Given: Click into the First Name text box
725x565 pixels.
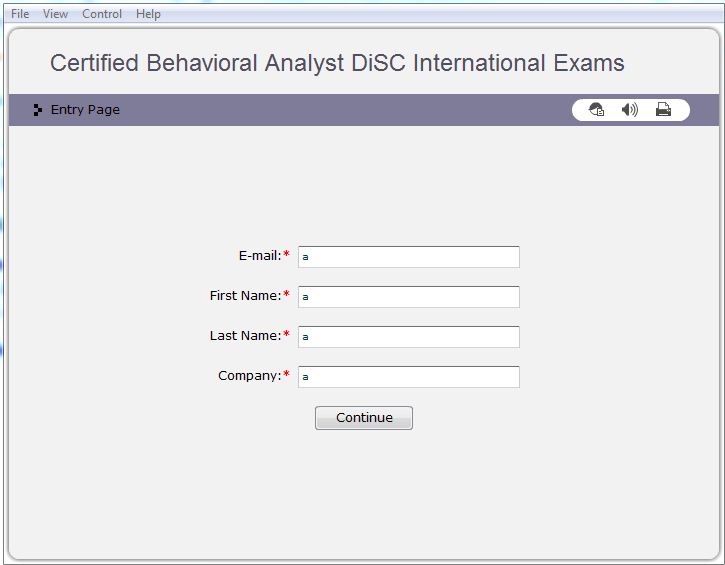Looking at the screenshot, I should 409,297.
